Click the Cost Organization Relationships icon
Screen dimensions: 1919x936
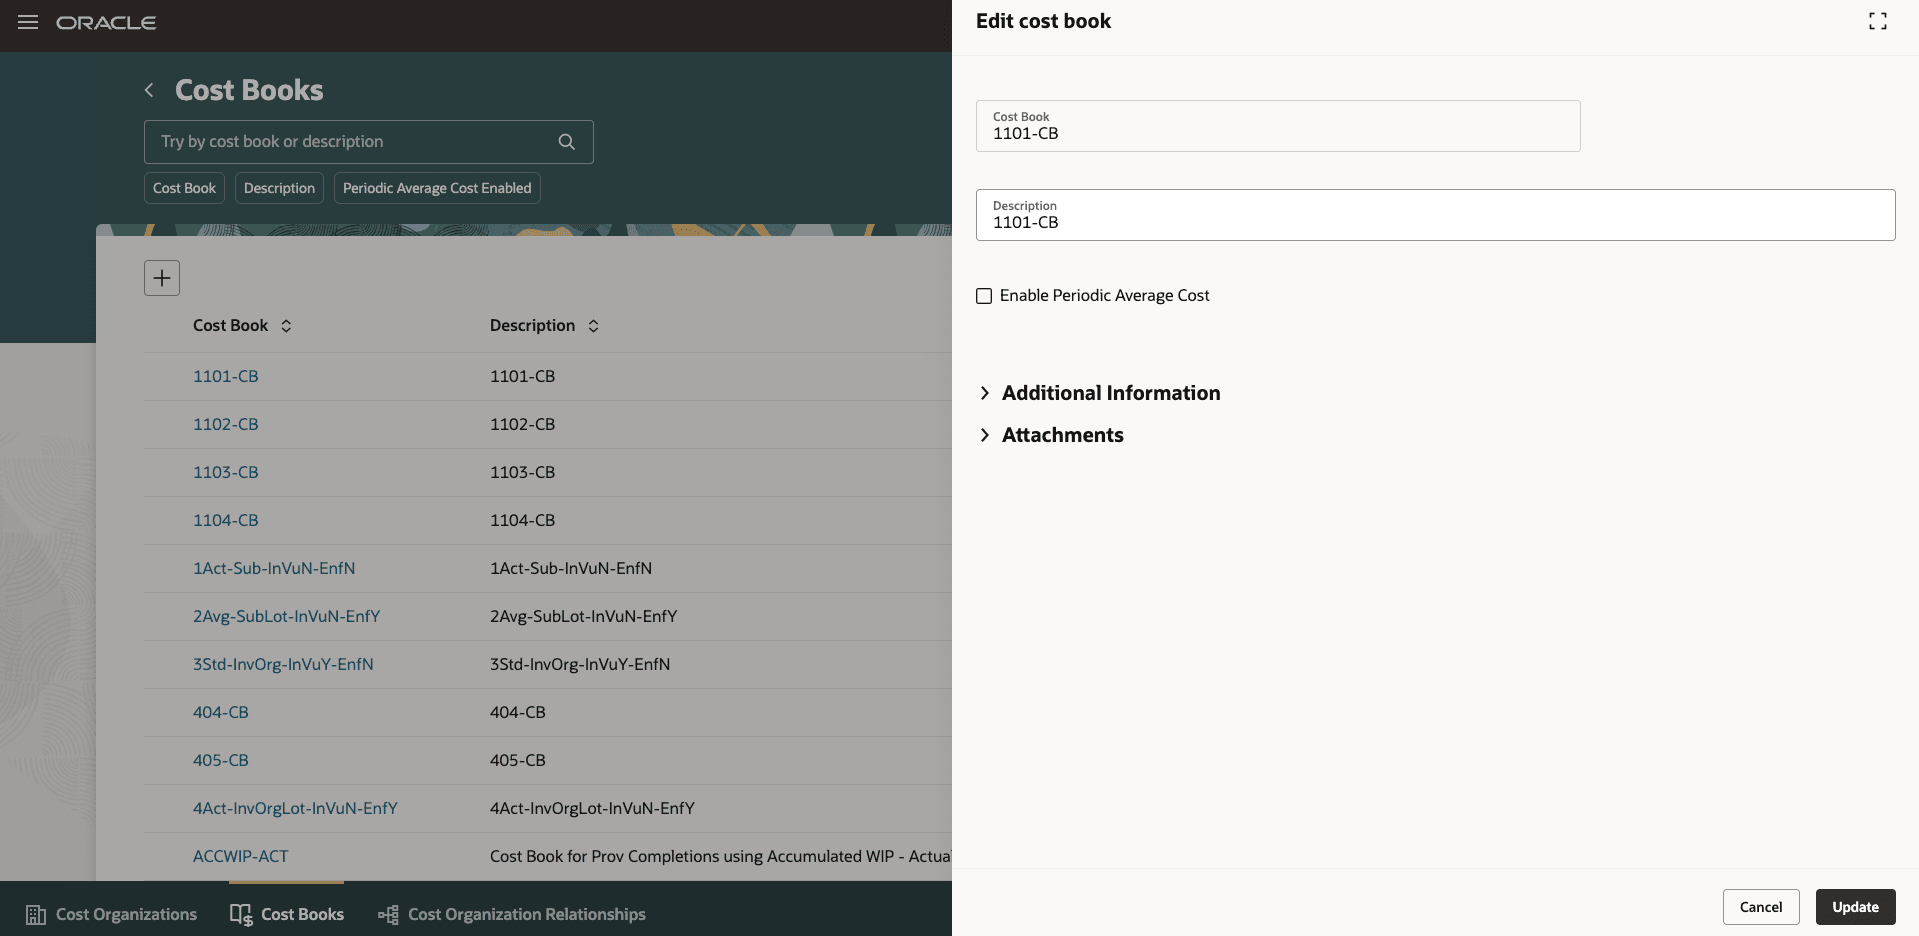[386, 913]
